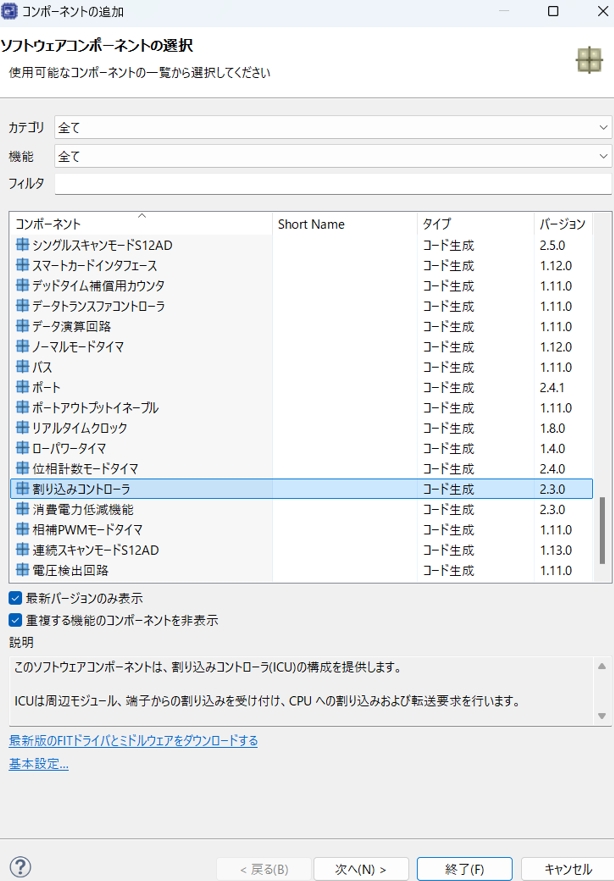Sort by バージョン column header
The height and width of the screenshot is (881, 614).
[x=562, y=224]
